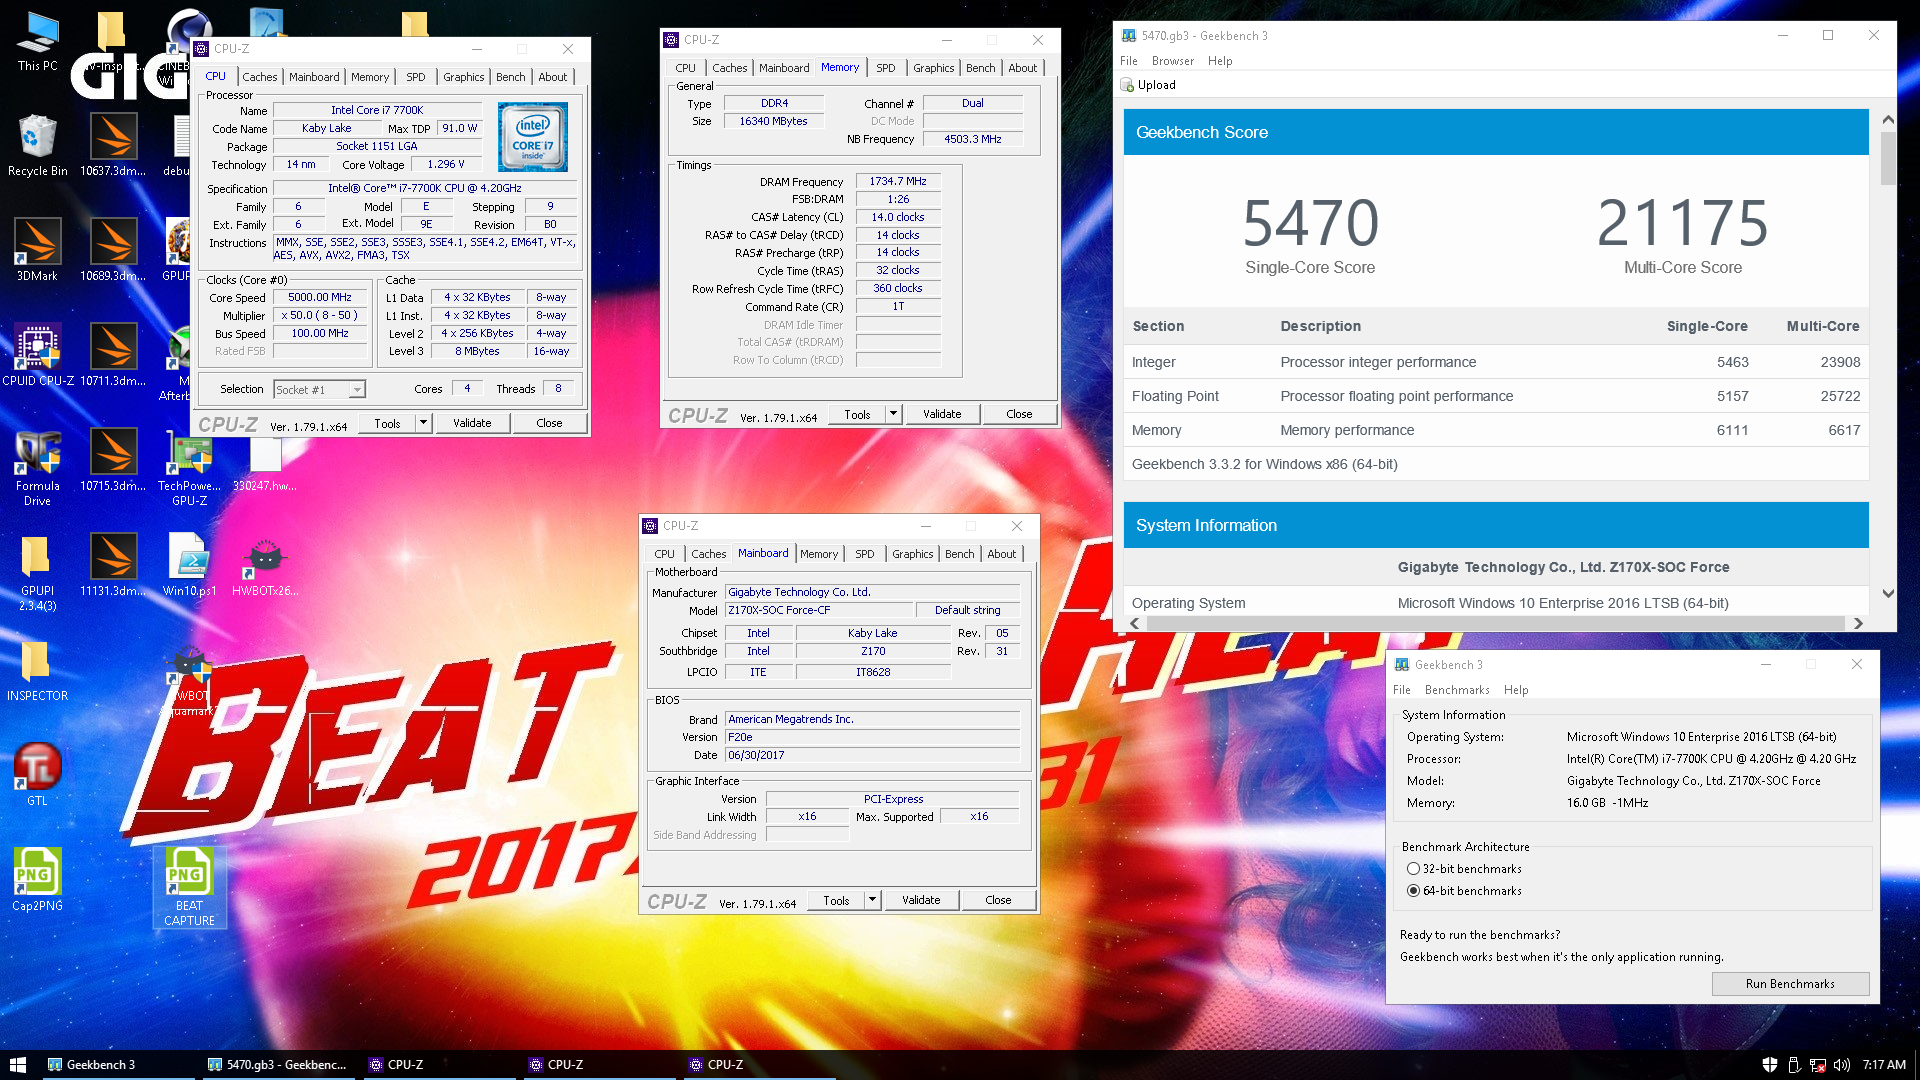Expand Tools dropdown arrow in Mainboard window
The width and height of the screenshot is (1920, 1080).
tap(872, 900)
